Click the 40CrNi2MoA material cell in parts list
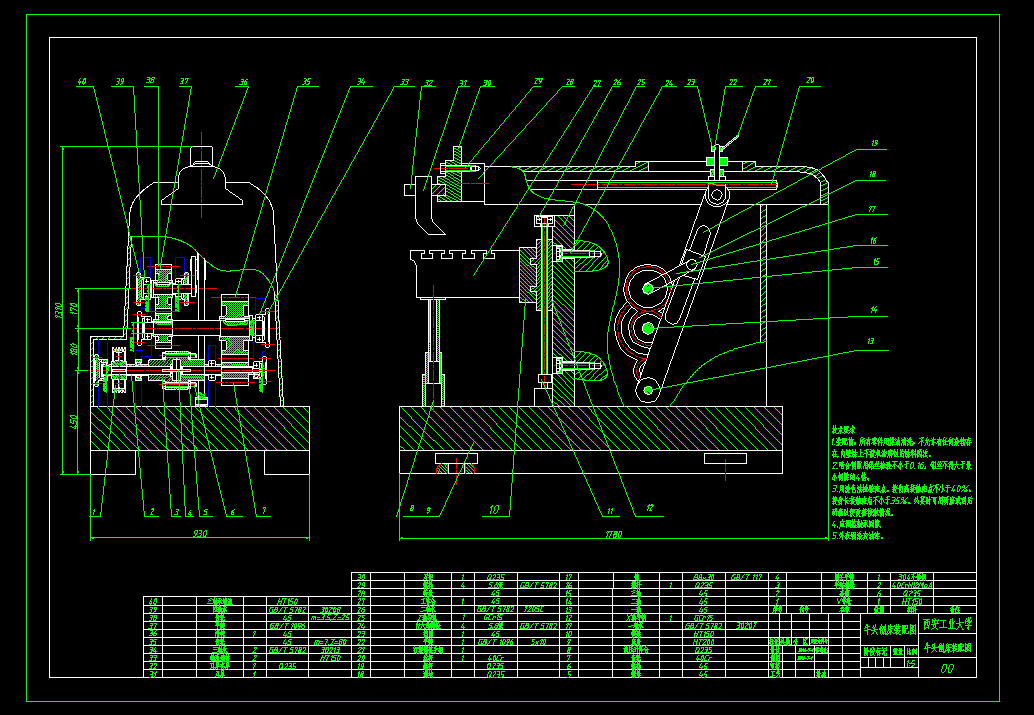Screen dimensions: 1034x715 pos(913,584)
